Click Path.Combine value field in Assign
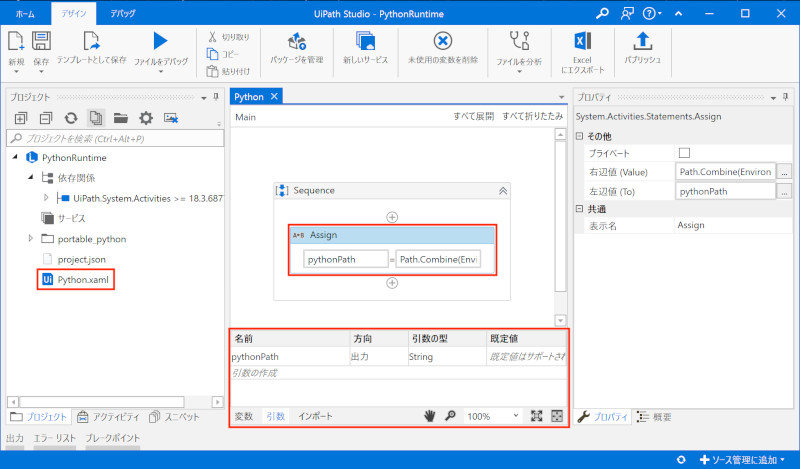800x469 pixels. [x=438, y=259]
